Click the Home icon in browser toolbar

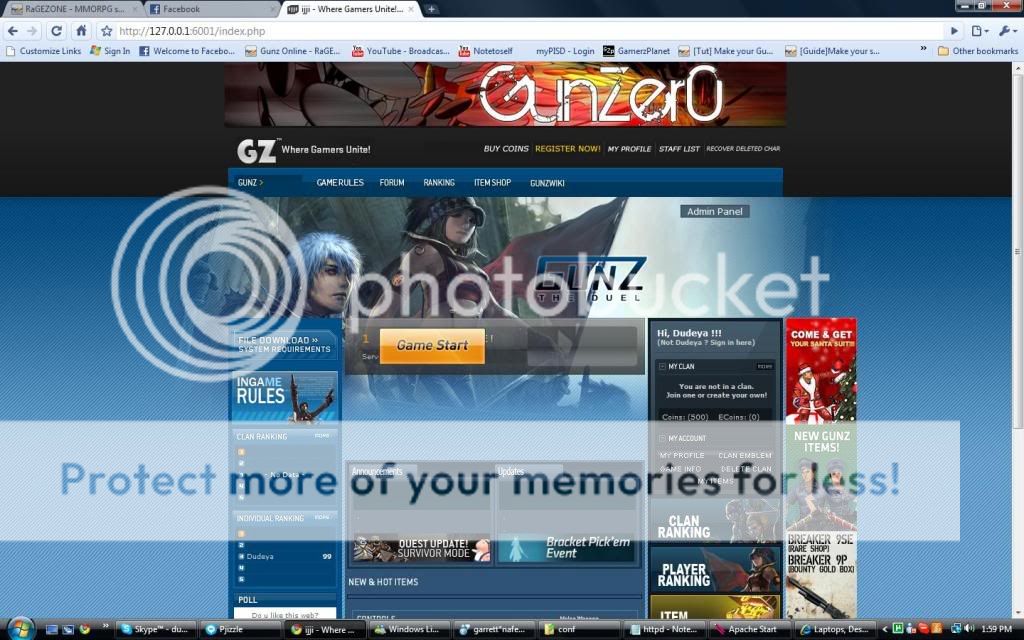point(82,31)
